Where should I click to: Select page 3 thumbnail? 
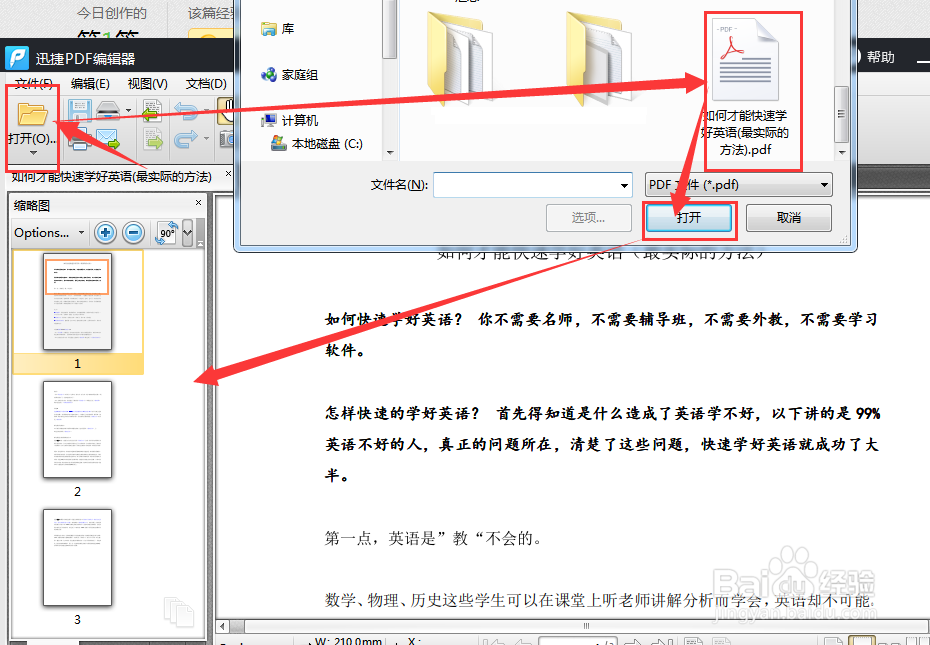[77, 558]
